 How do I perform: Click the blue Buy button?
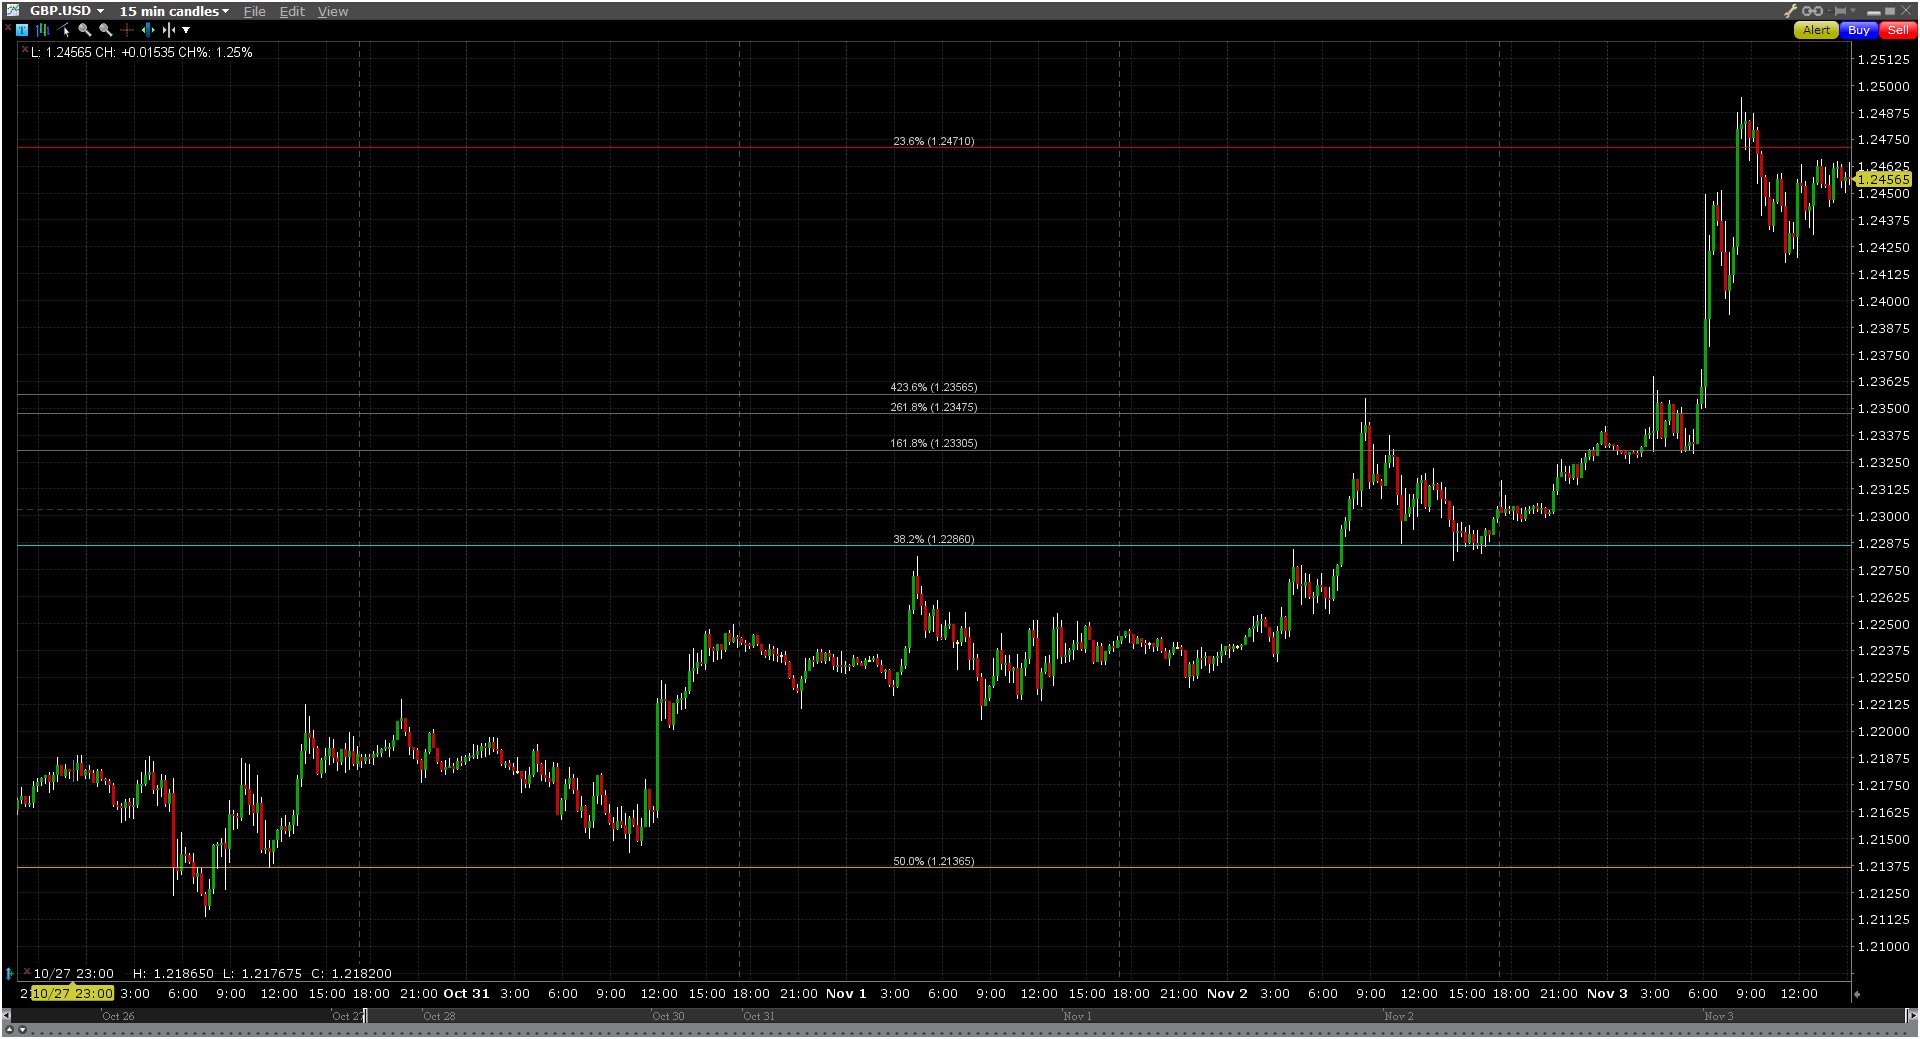click(1859, 30)
